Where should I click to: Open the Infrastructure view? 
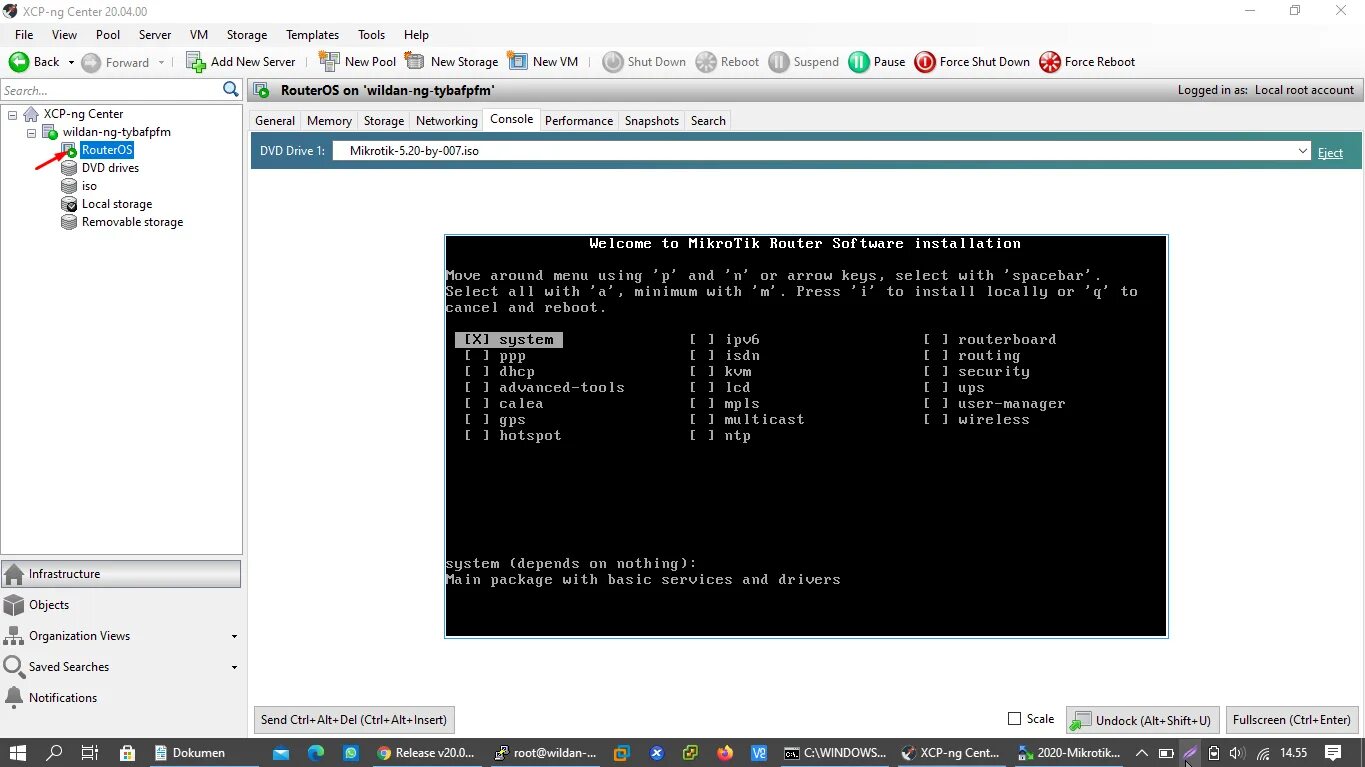pyautogui.click(x=121, y=574)
